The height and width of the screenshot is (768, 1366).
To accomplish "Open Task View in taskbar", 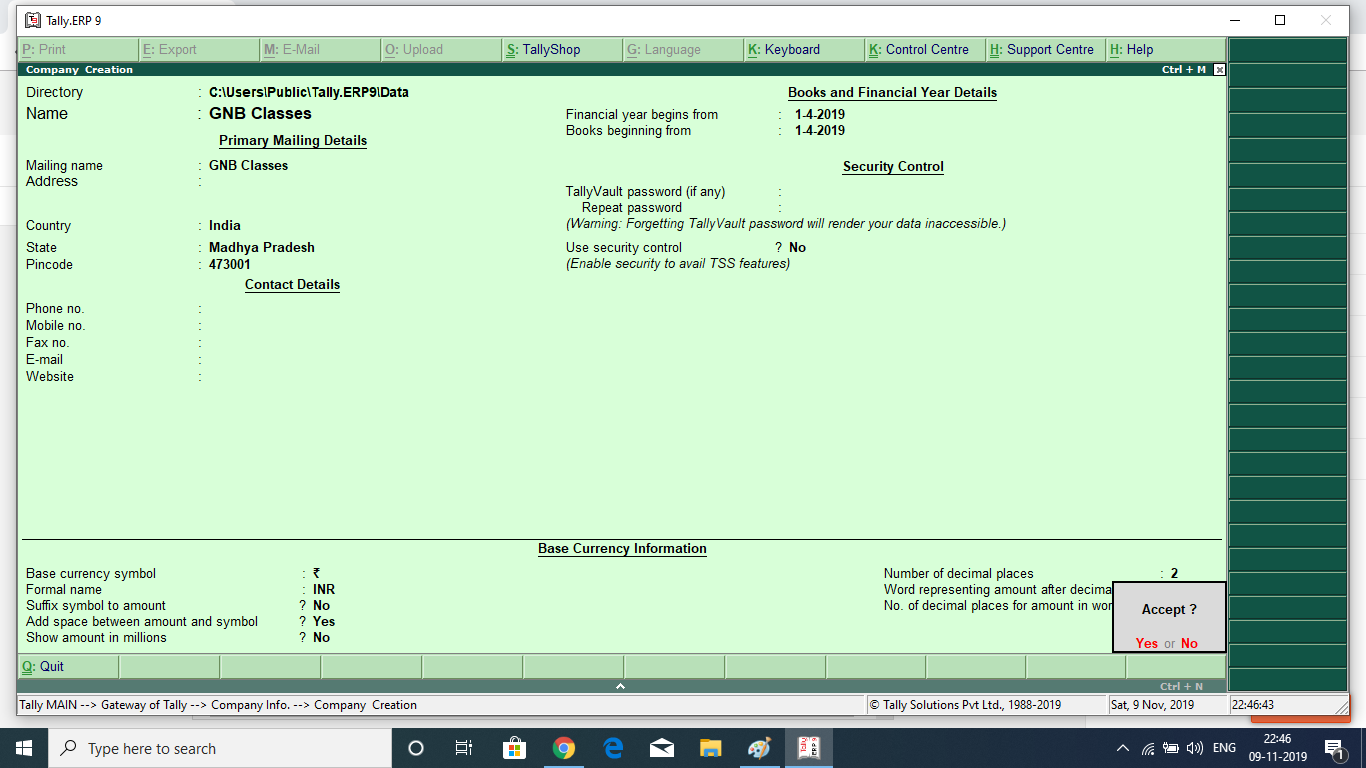I will click(x=463, y=748).
